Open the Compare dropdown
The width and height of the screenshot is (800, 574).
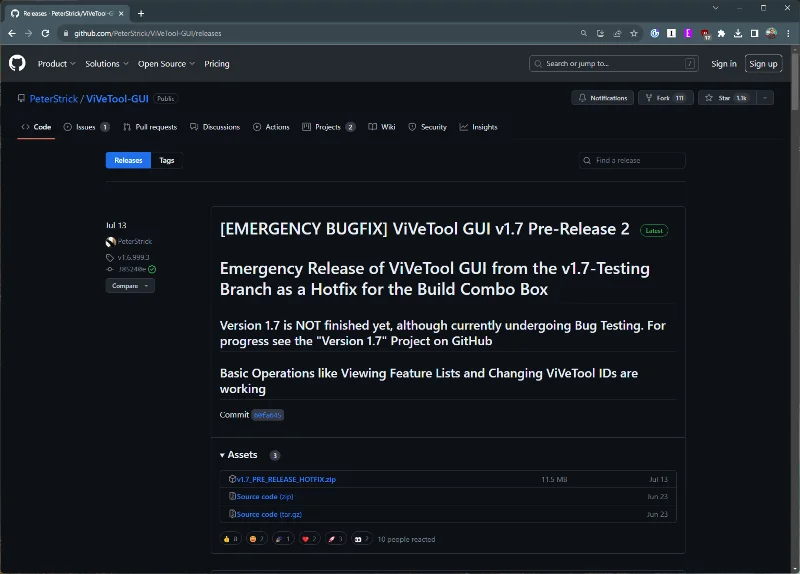pos(130,286)
